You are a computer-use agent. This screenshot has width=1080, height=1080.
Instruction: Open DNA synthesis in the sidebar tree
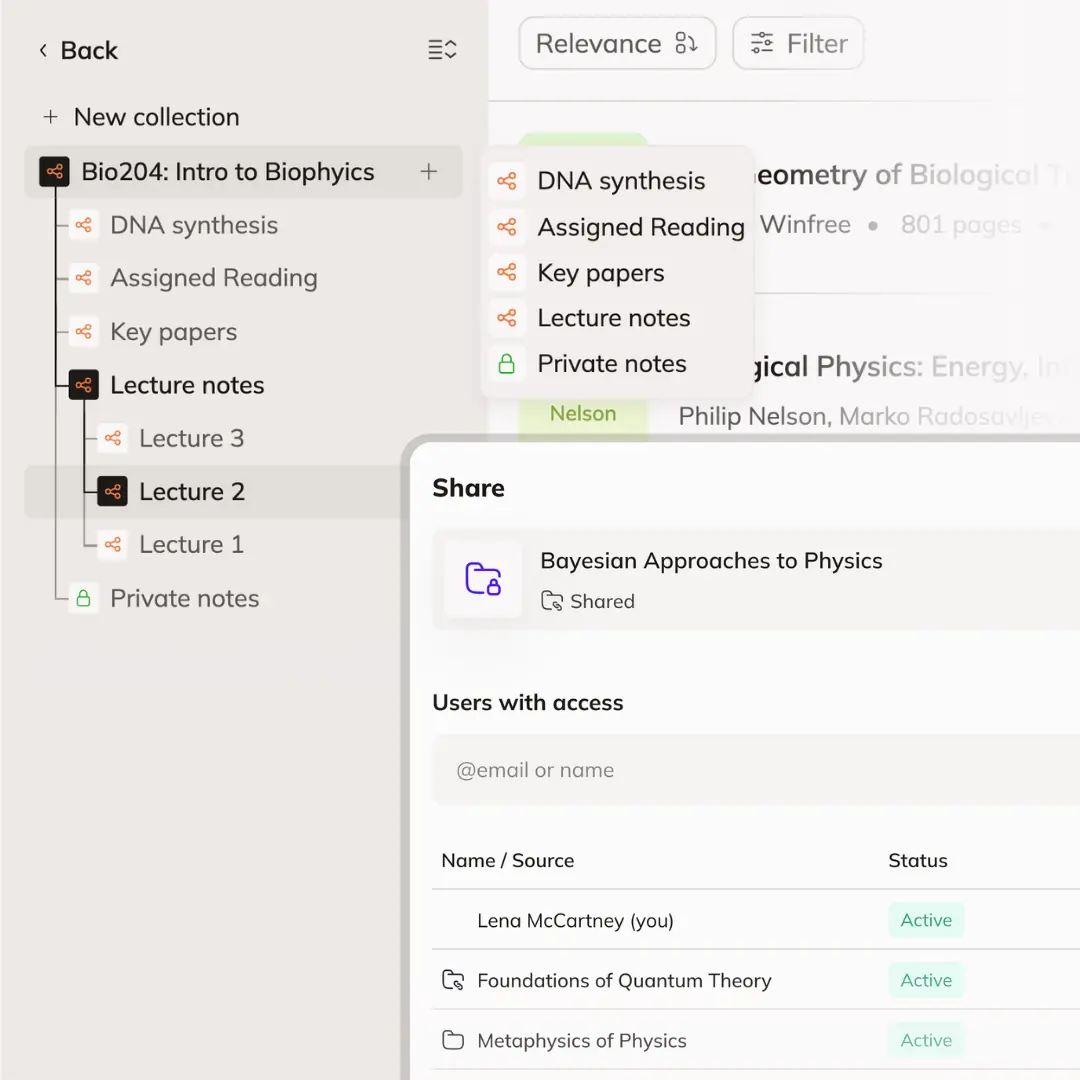coord(194,225)
